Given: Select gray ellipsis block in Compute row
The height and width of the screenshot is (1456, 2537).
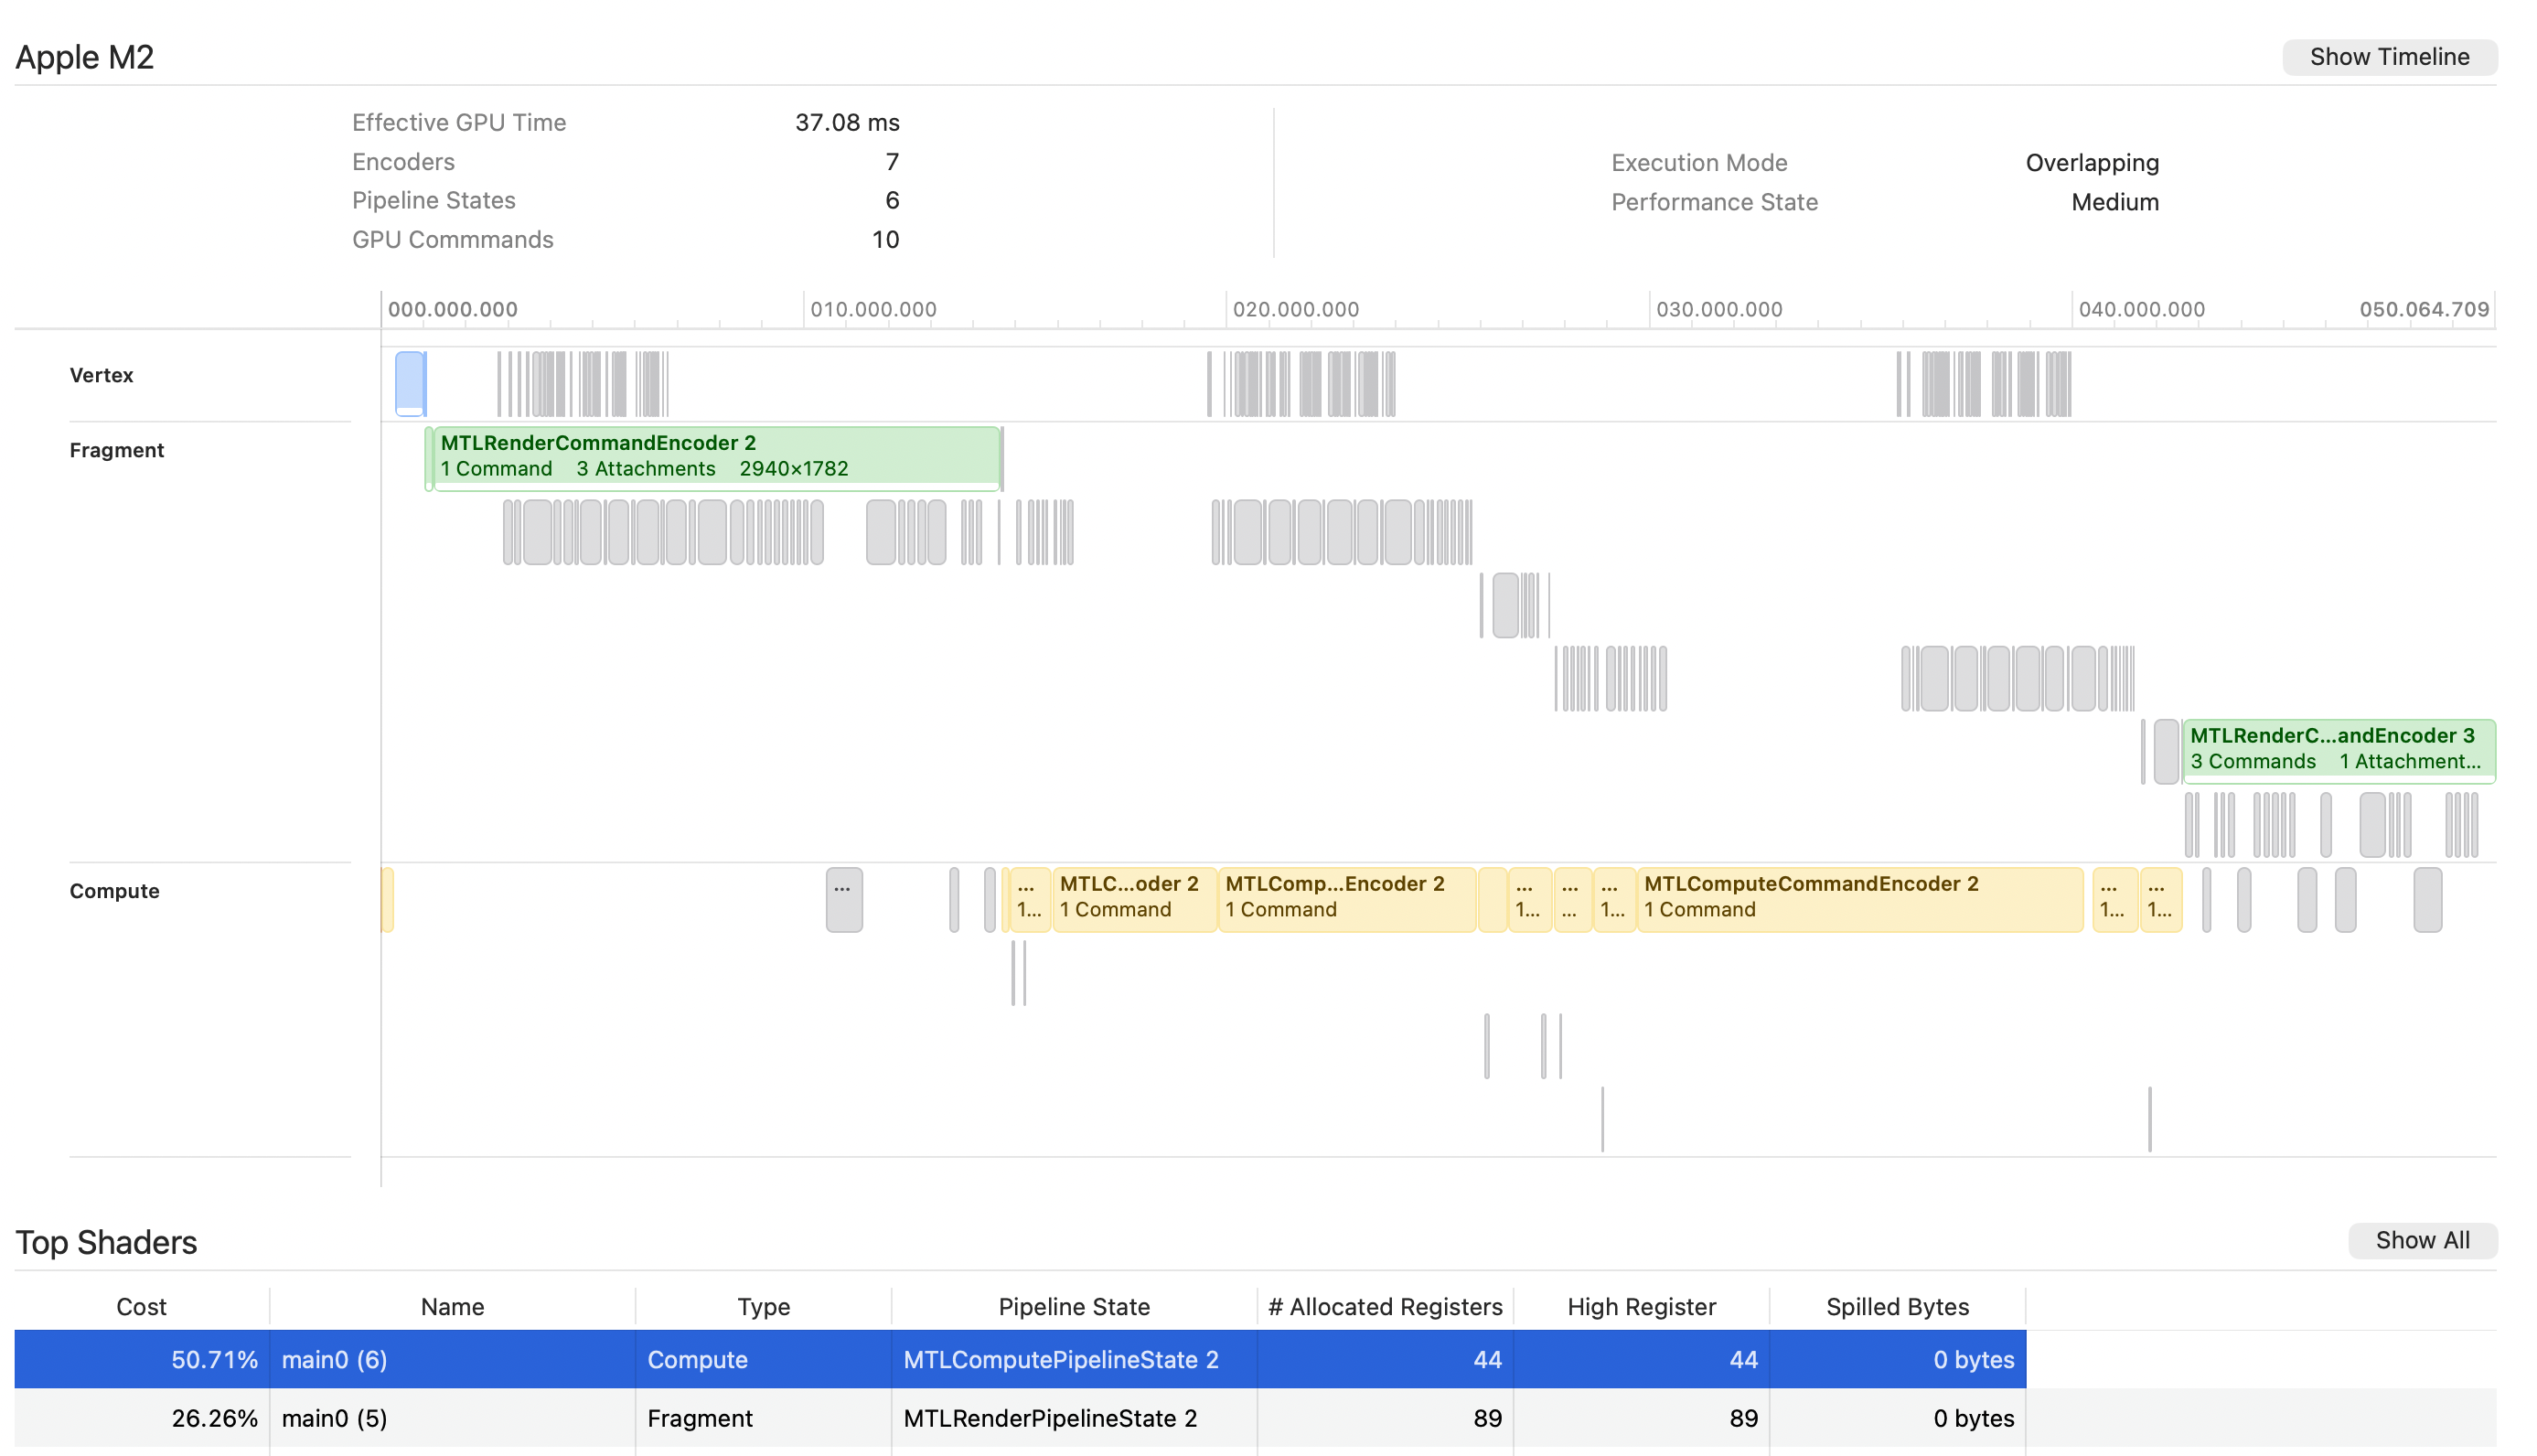Looking at the screenshot, I should click(844, 900).
